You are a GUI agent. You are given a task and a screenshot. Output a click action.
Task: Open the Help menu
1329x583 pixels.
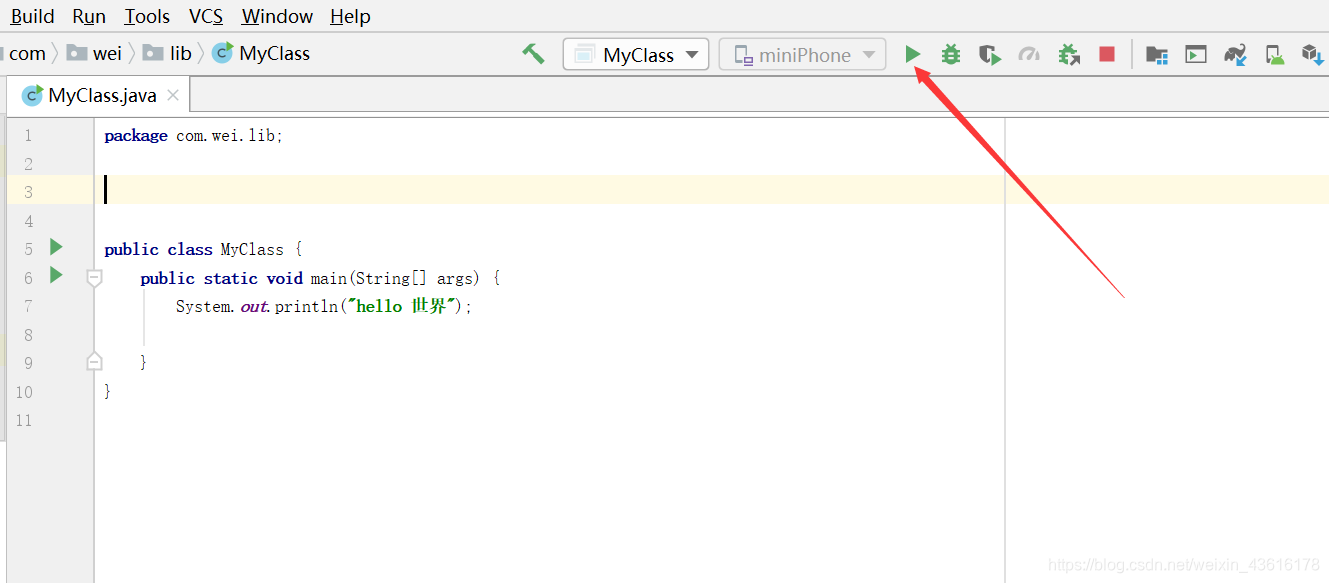click(x=350, y=16)
